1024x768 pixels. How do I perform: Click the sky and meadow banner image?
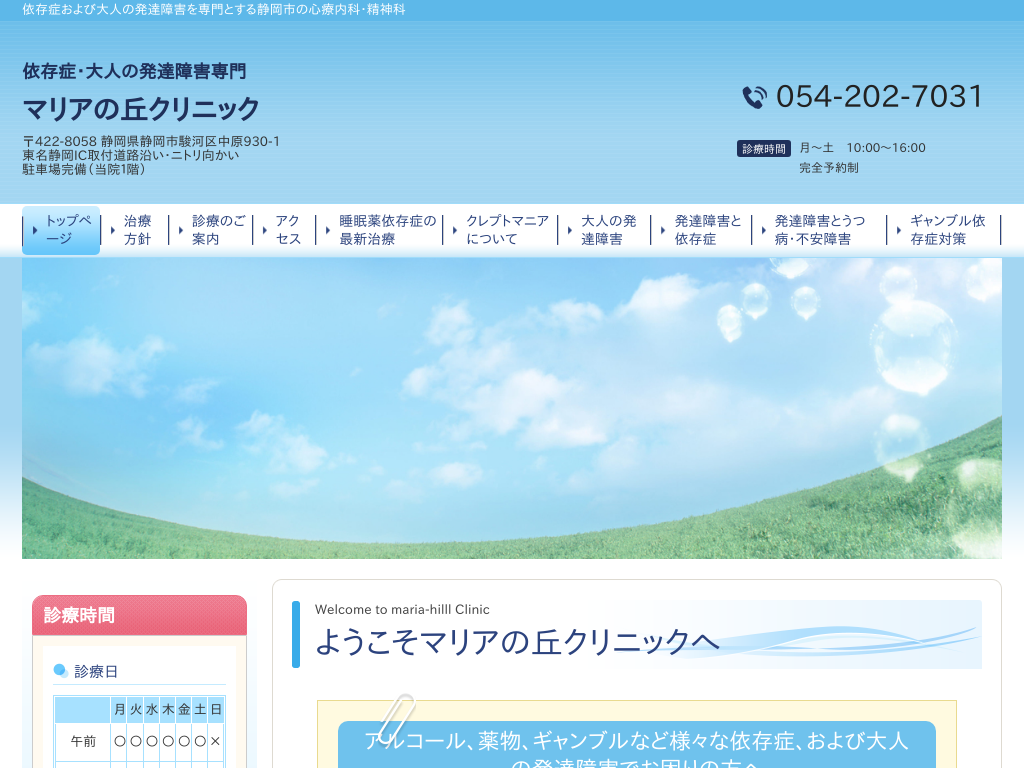tap(511, 408)
